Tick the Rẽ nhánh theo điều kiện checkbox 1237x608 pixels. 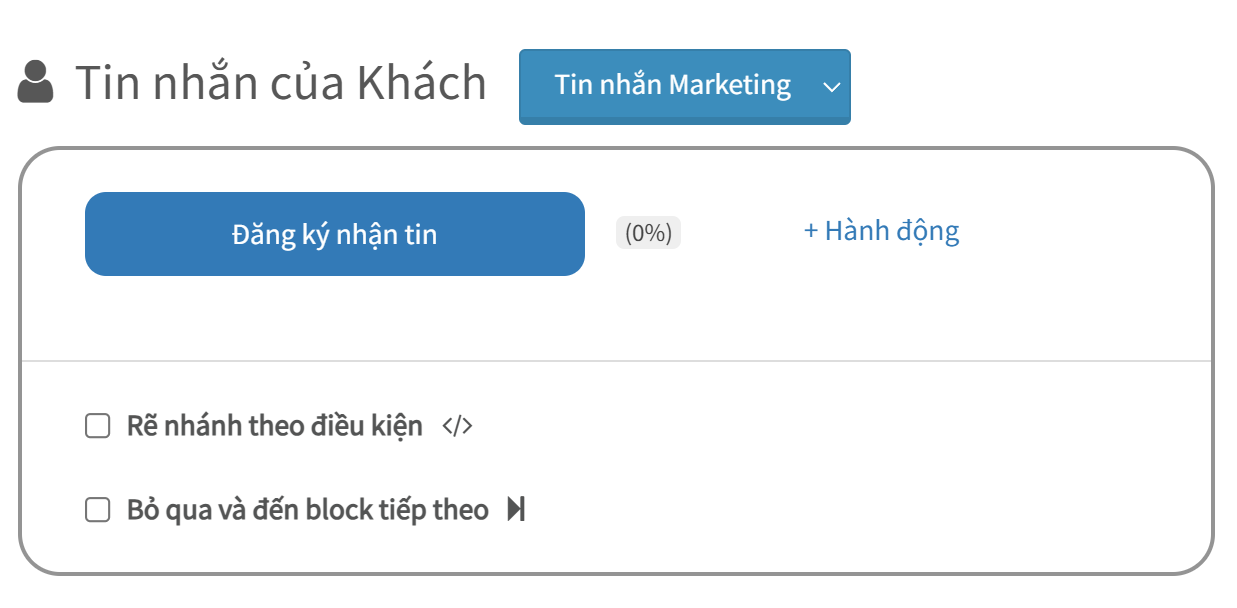coord(97,427)
